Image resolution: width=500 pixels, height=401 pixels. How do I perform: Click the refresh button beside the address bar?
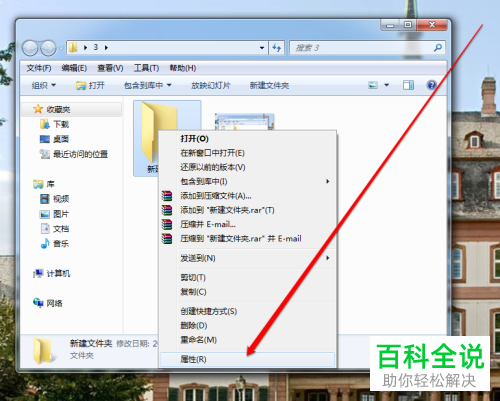[276, 48]
